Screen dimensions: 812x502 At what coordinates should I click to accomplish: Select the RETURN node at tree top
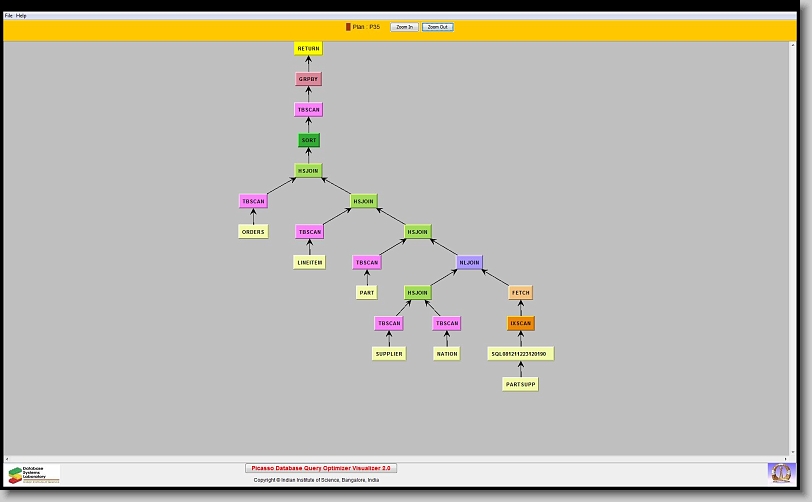pyautogui.click(x=308, y=48)
